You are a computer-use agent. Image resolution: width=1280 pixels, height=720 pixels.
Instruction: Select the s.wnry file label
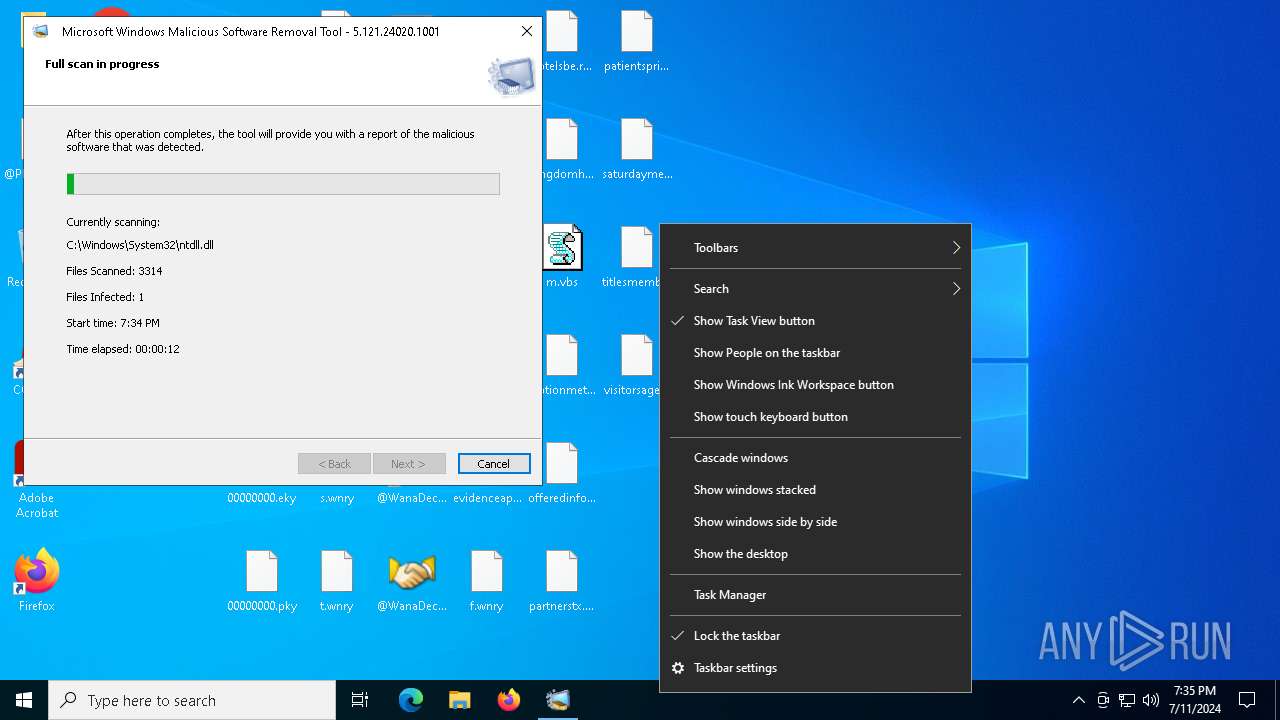click(x=337, y=498)
